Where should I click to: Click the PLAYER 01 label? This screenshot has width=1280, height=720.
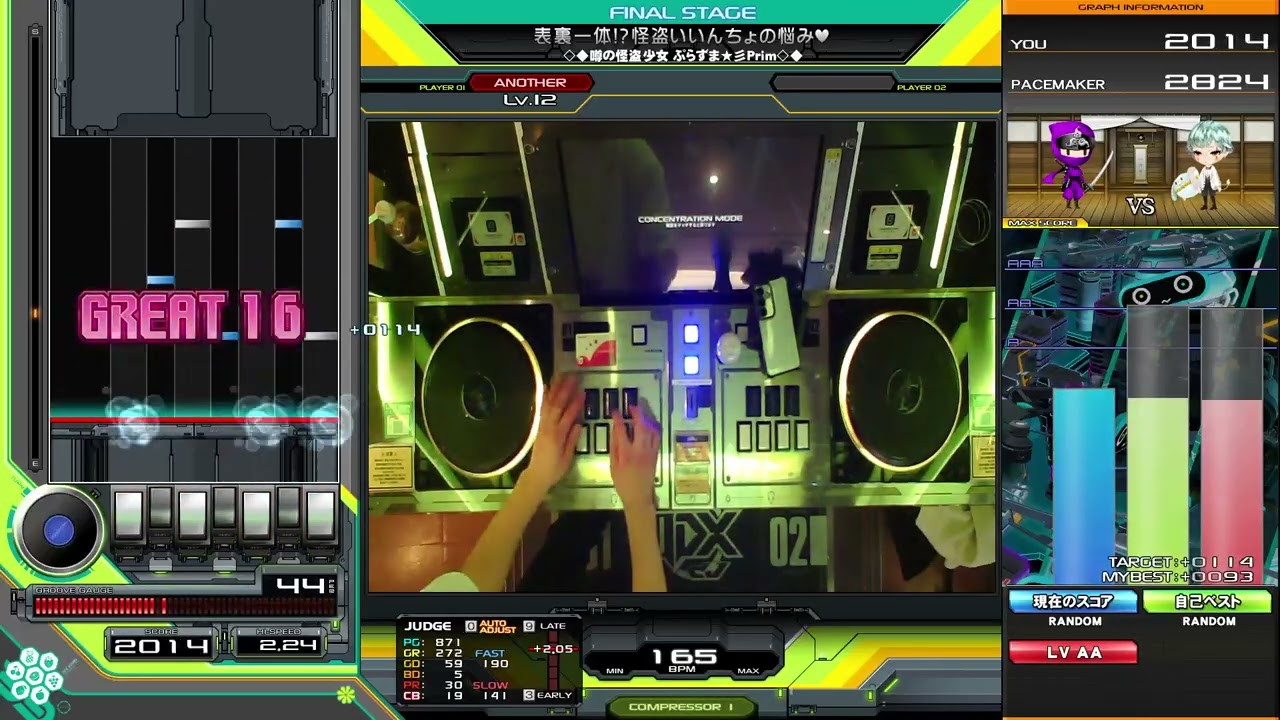(442, 88)
